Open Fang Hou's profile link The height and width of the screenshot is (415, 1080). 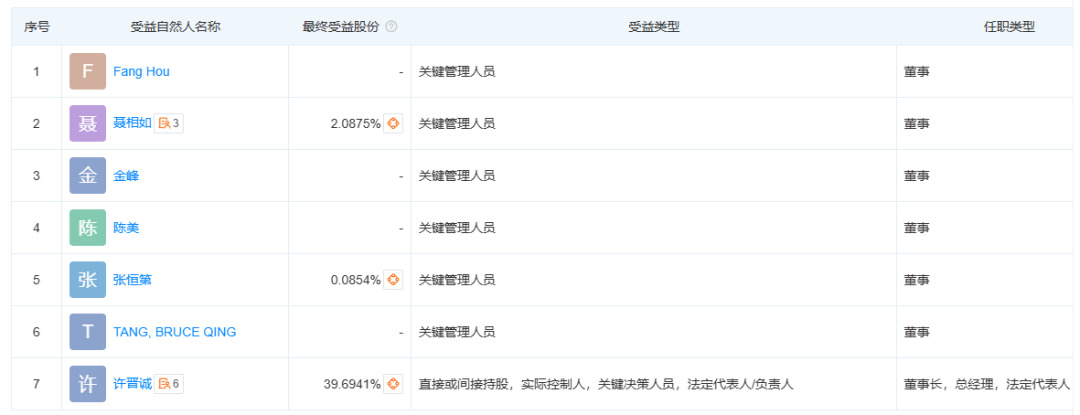pyautogui.click(x=142, y=72)
